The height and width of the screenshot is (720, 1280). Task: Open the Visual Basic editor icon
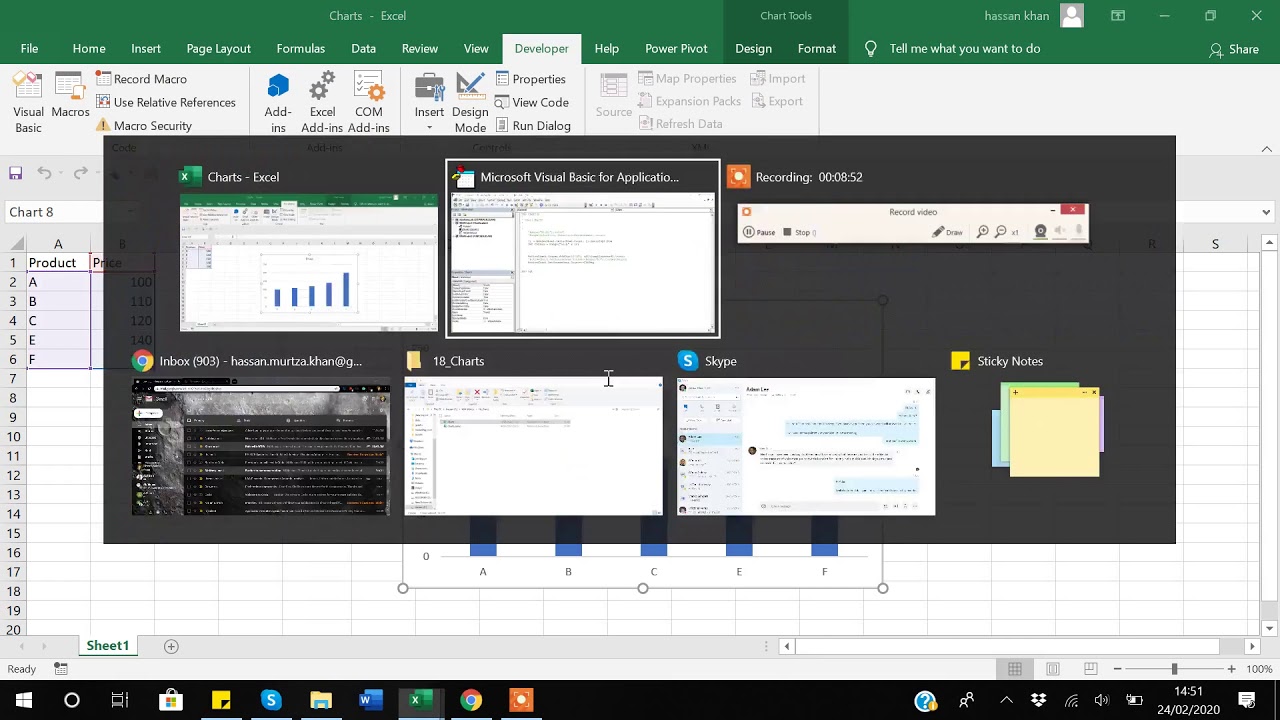point(28,102)
